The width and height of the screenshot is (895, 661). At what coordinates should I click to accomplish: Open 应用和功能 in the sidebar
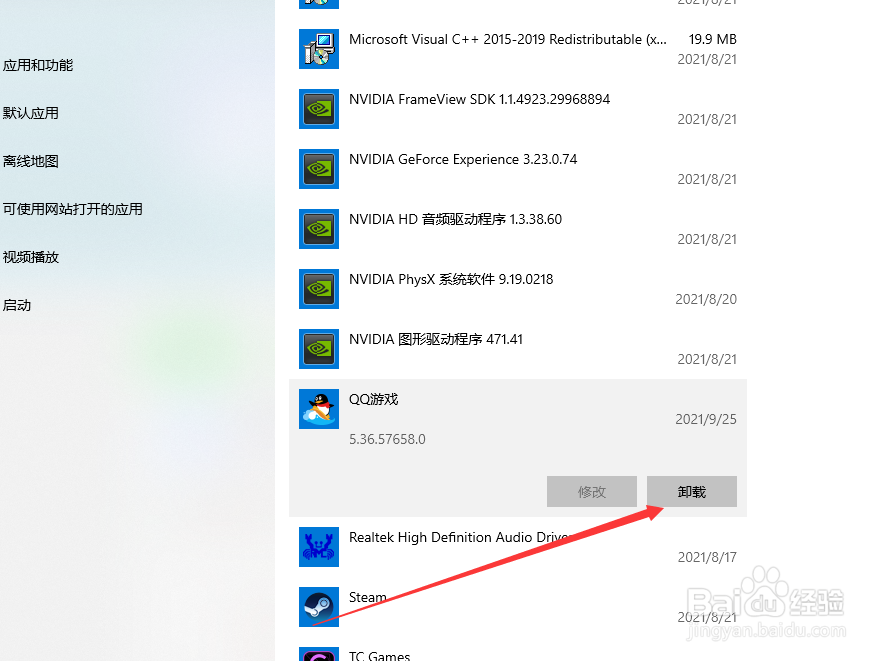[38, 65]
